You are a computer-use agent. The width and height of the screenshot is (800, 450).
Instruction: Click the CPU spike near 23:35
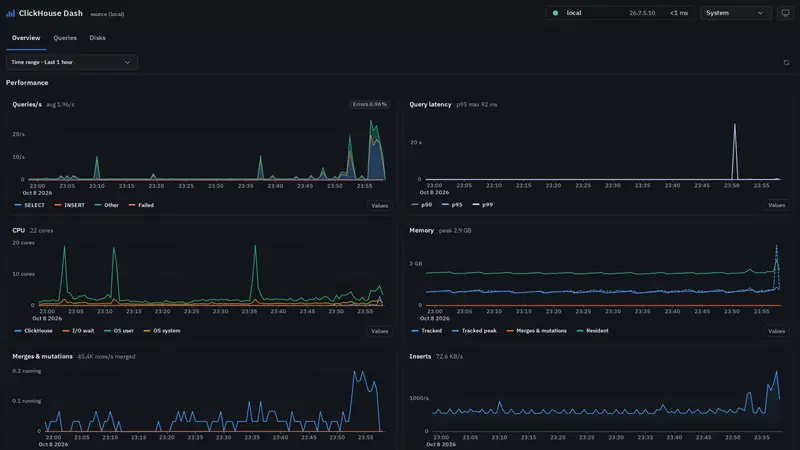pos(255,273)
